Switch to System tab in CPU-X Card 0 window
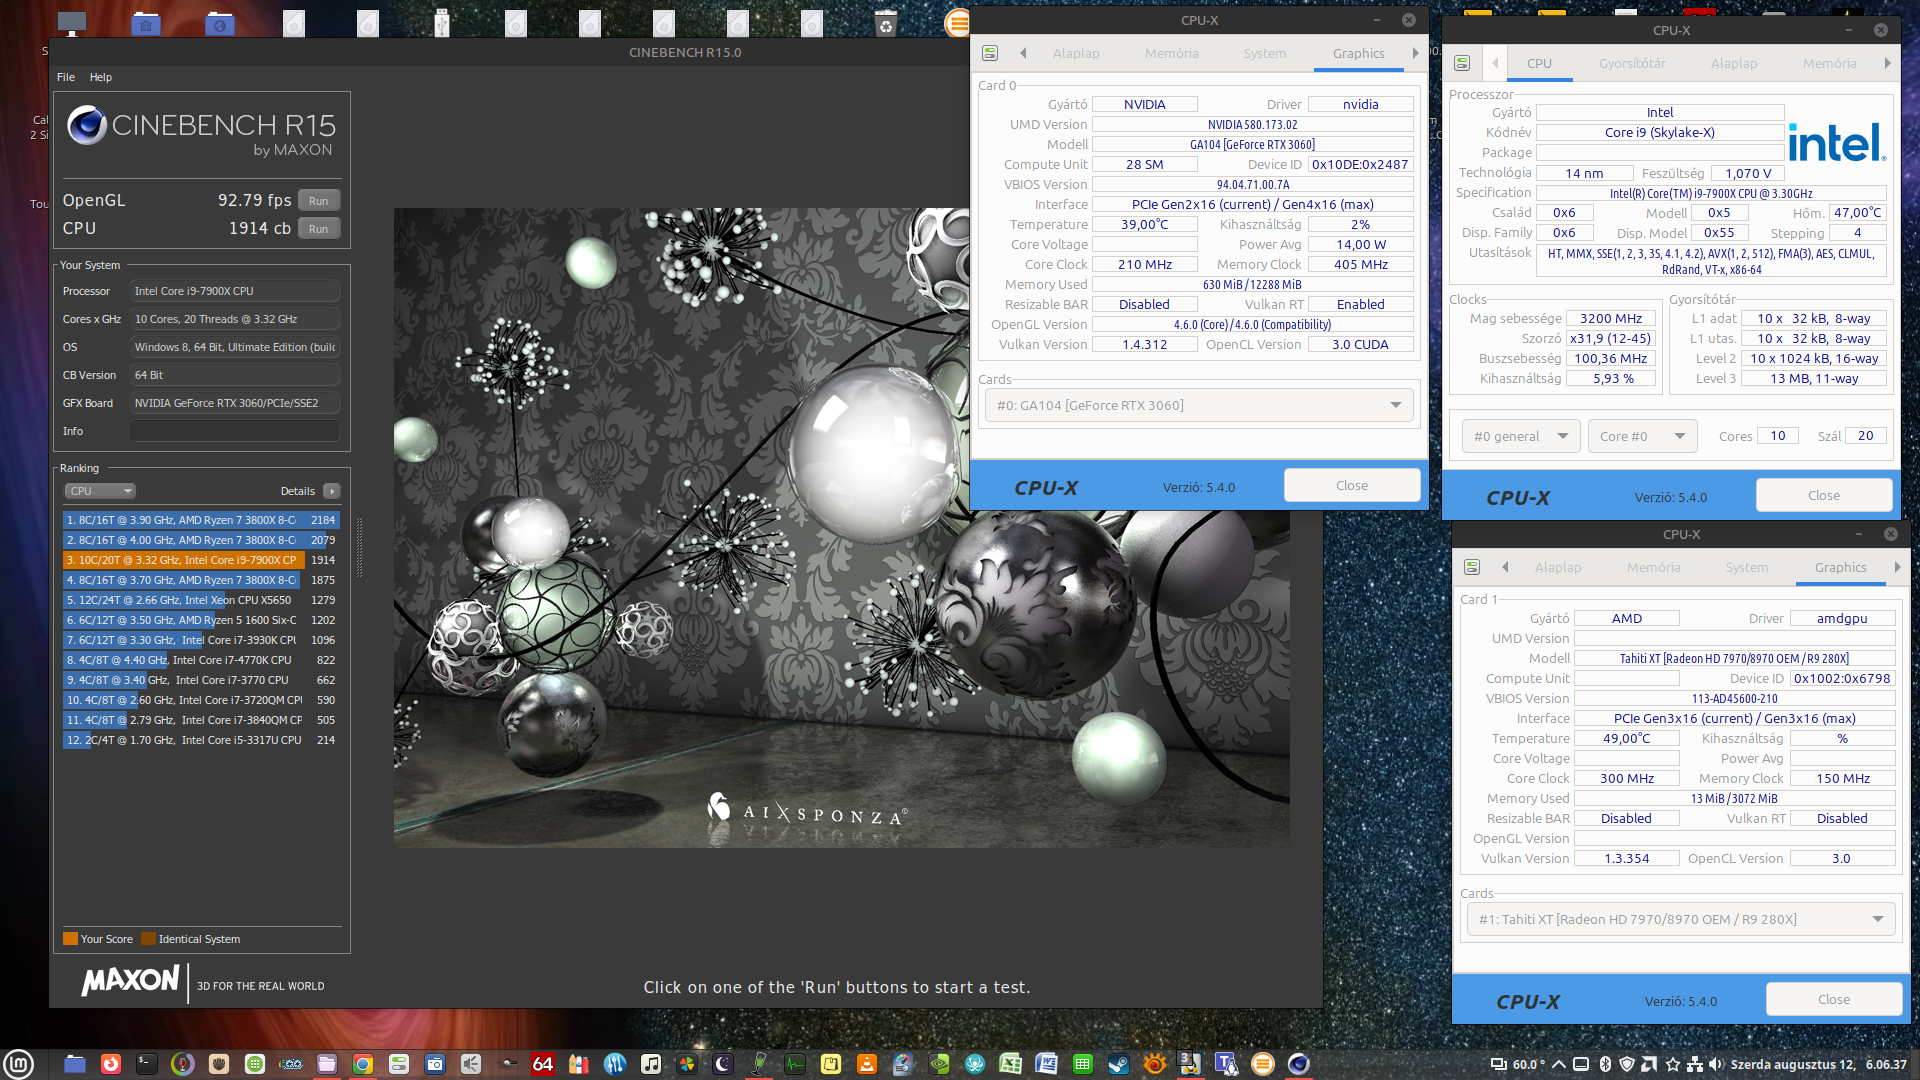1920x1080 pixels. 1265,53
